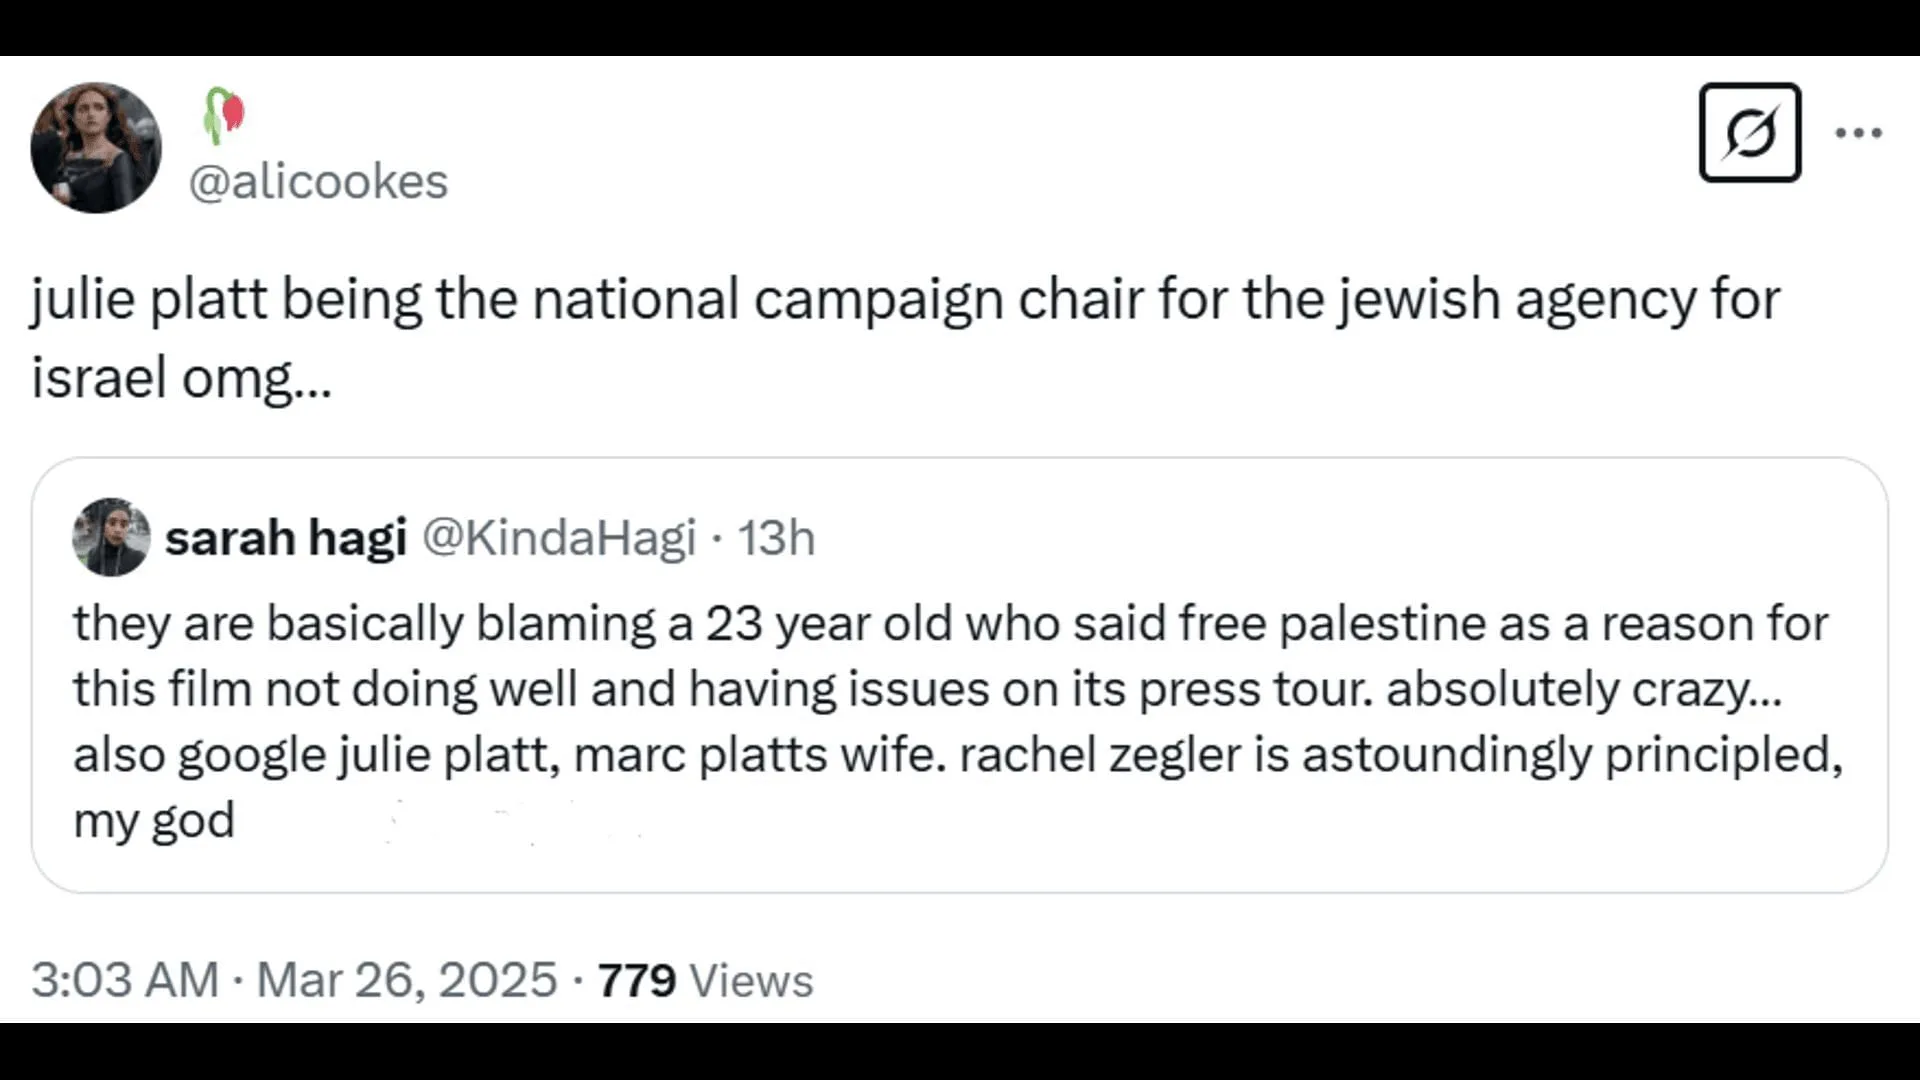Click "absolutely crazy..." in the quoted tweet
Image resolution: width=1920 pixels, height=1080 pixels.
click(x=1583, y=690)
